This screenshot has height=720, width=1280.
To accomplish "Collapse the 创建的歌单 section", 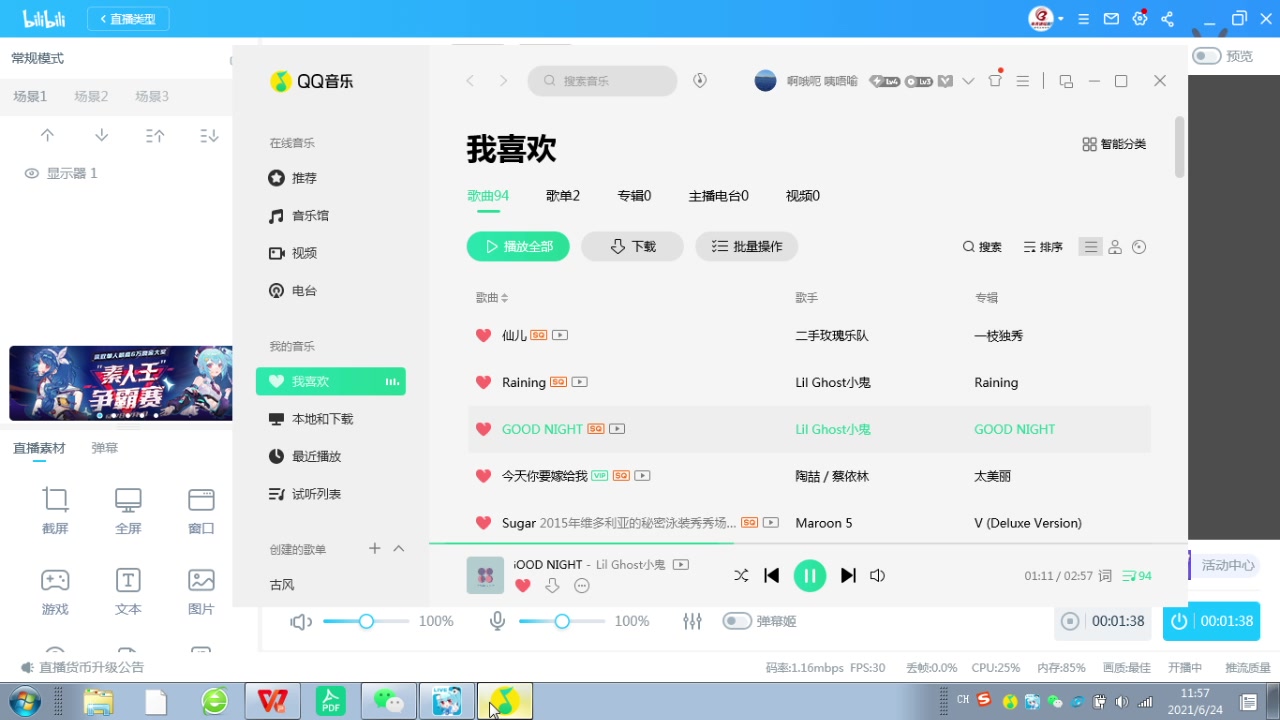I will point(399,548).
